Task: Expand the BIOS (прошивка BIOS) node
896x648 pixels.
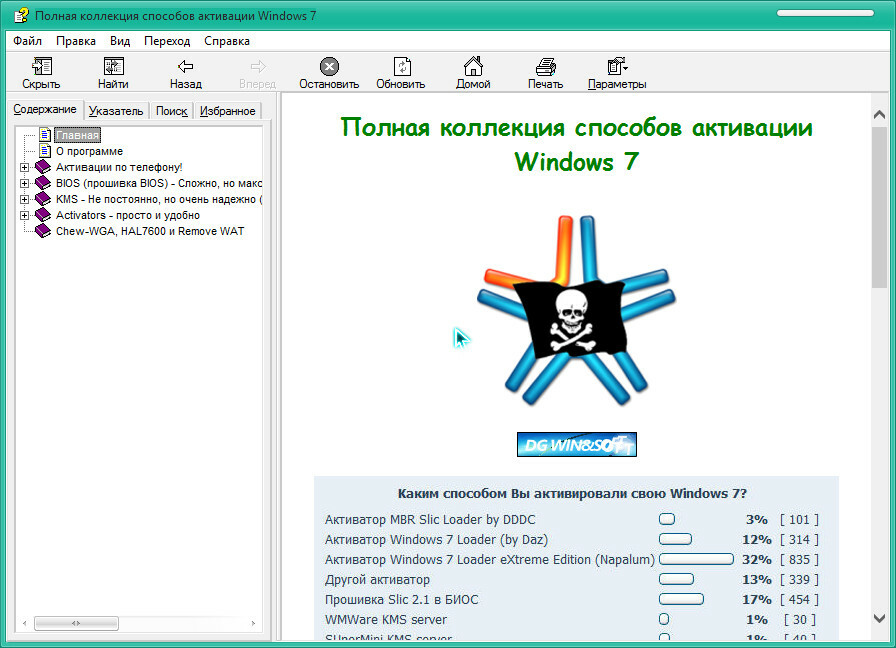Action: 24,183
